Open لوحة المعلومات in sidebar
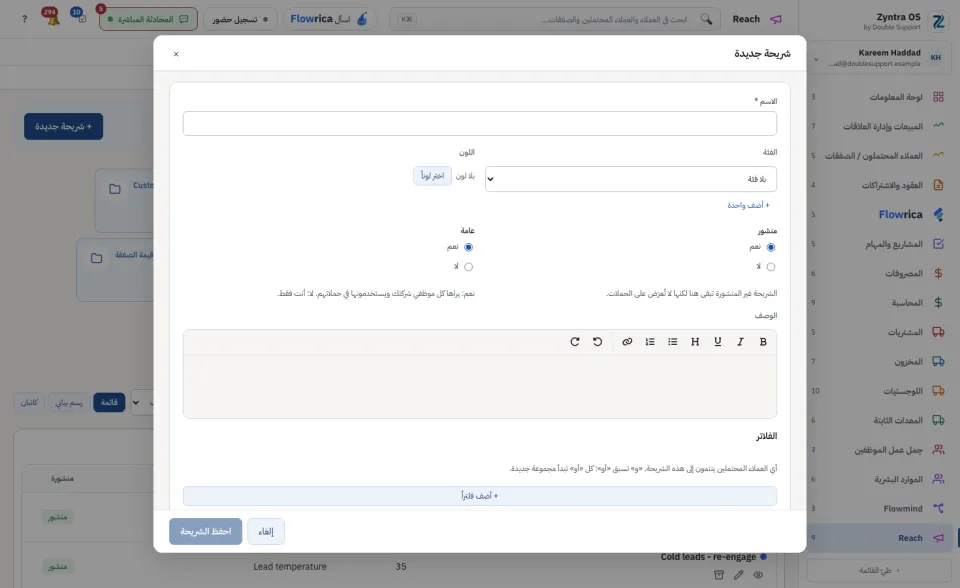 coord(879,97)
